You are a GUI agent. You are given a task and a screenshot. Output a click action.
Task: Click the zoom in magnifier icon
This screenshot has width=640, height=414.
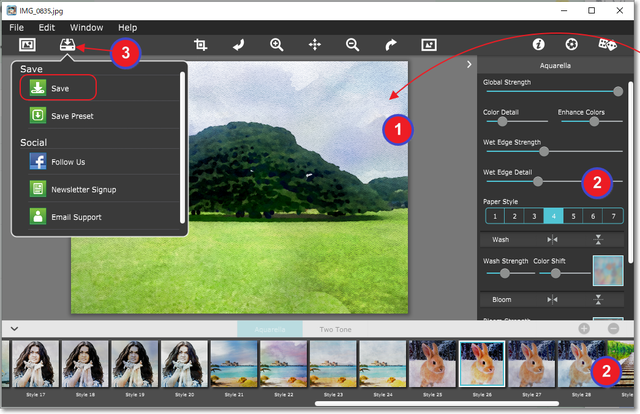(x=277, y=45)
